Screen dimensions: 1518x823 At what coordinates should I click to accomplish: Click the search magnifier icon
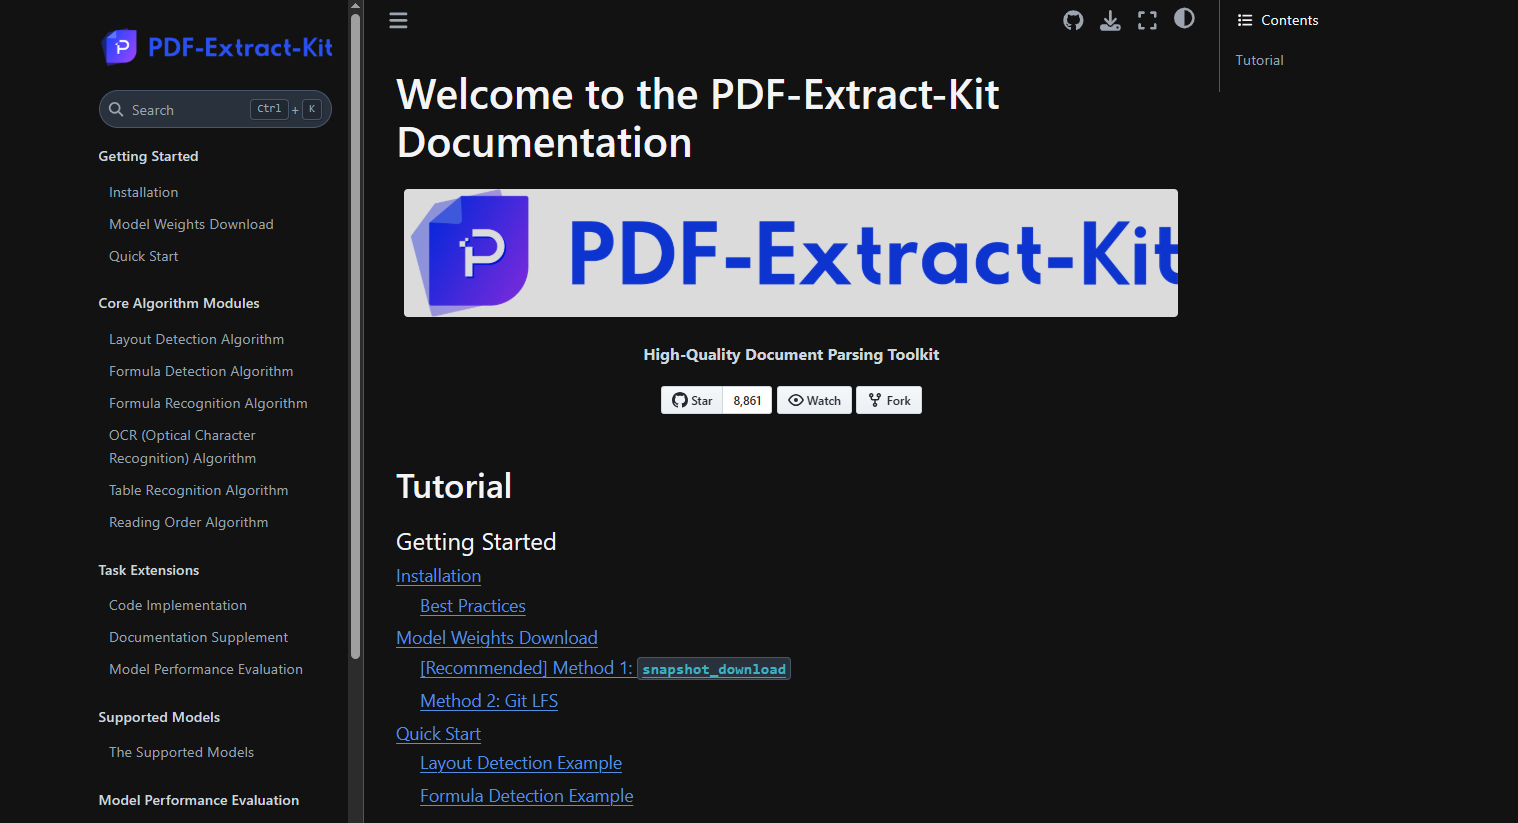(116, 109)
